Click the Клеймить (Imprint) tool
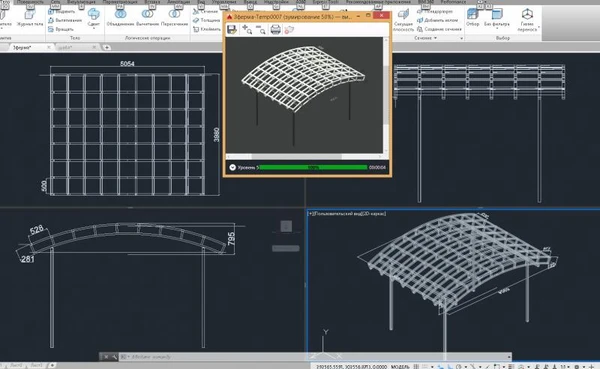The width and height of the screenshot is (600, 369). coord(207,29)
